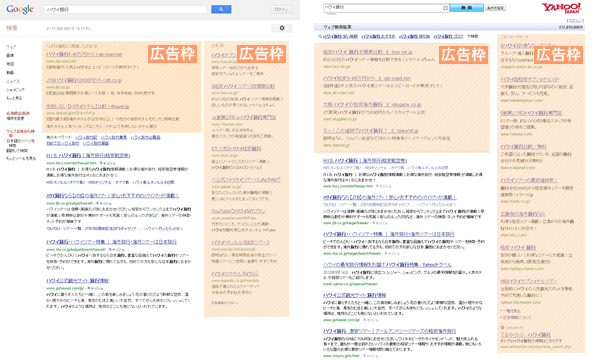
Task: Open the 4travel.jp ad title on Google
Action: (x=88, y=106)
